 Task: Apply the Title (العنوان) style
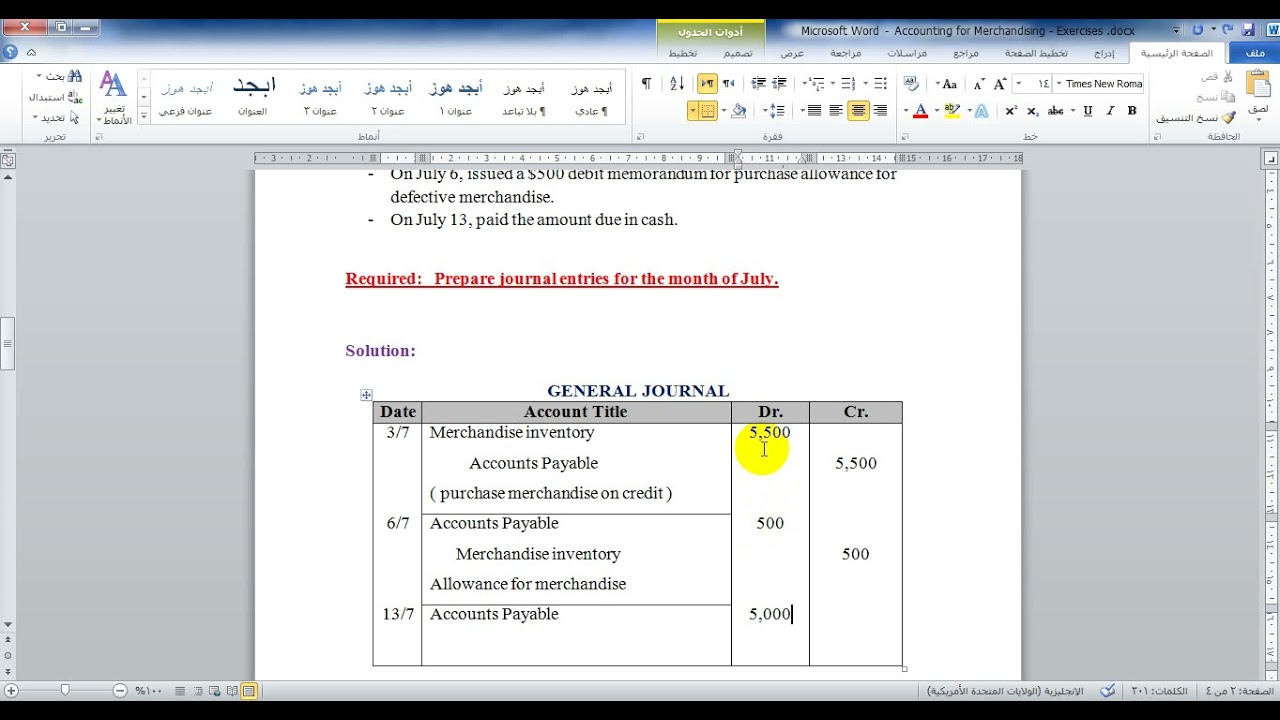click(x=253, y=98)
